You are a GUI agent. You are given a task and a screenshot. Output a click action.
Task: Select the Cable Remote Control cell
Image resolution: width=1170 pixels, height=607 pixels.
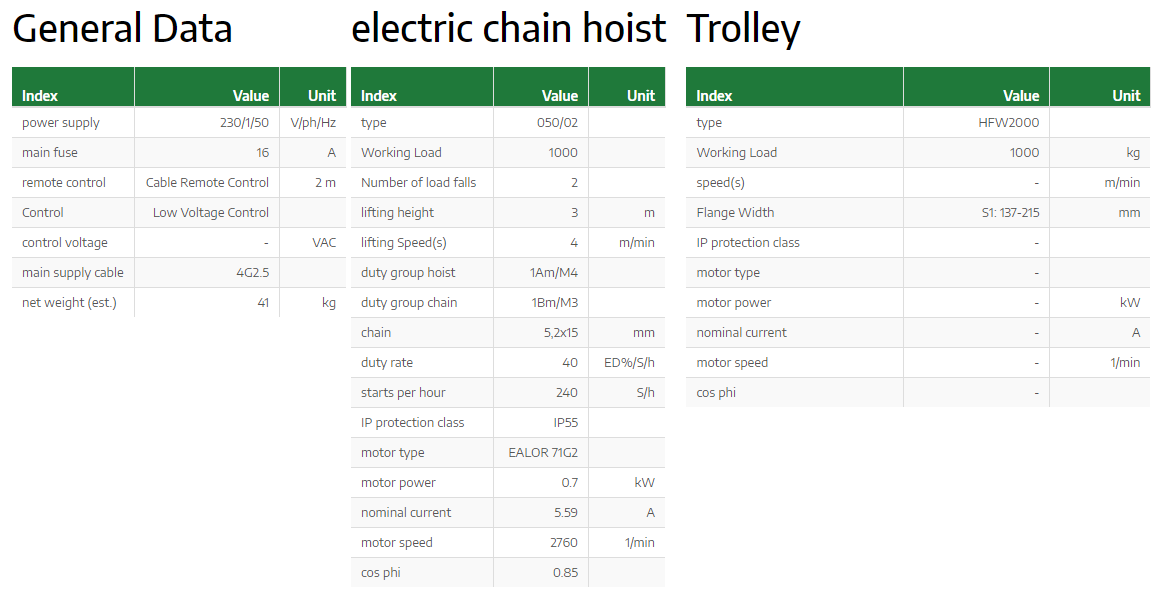[207, 182]
